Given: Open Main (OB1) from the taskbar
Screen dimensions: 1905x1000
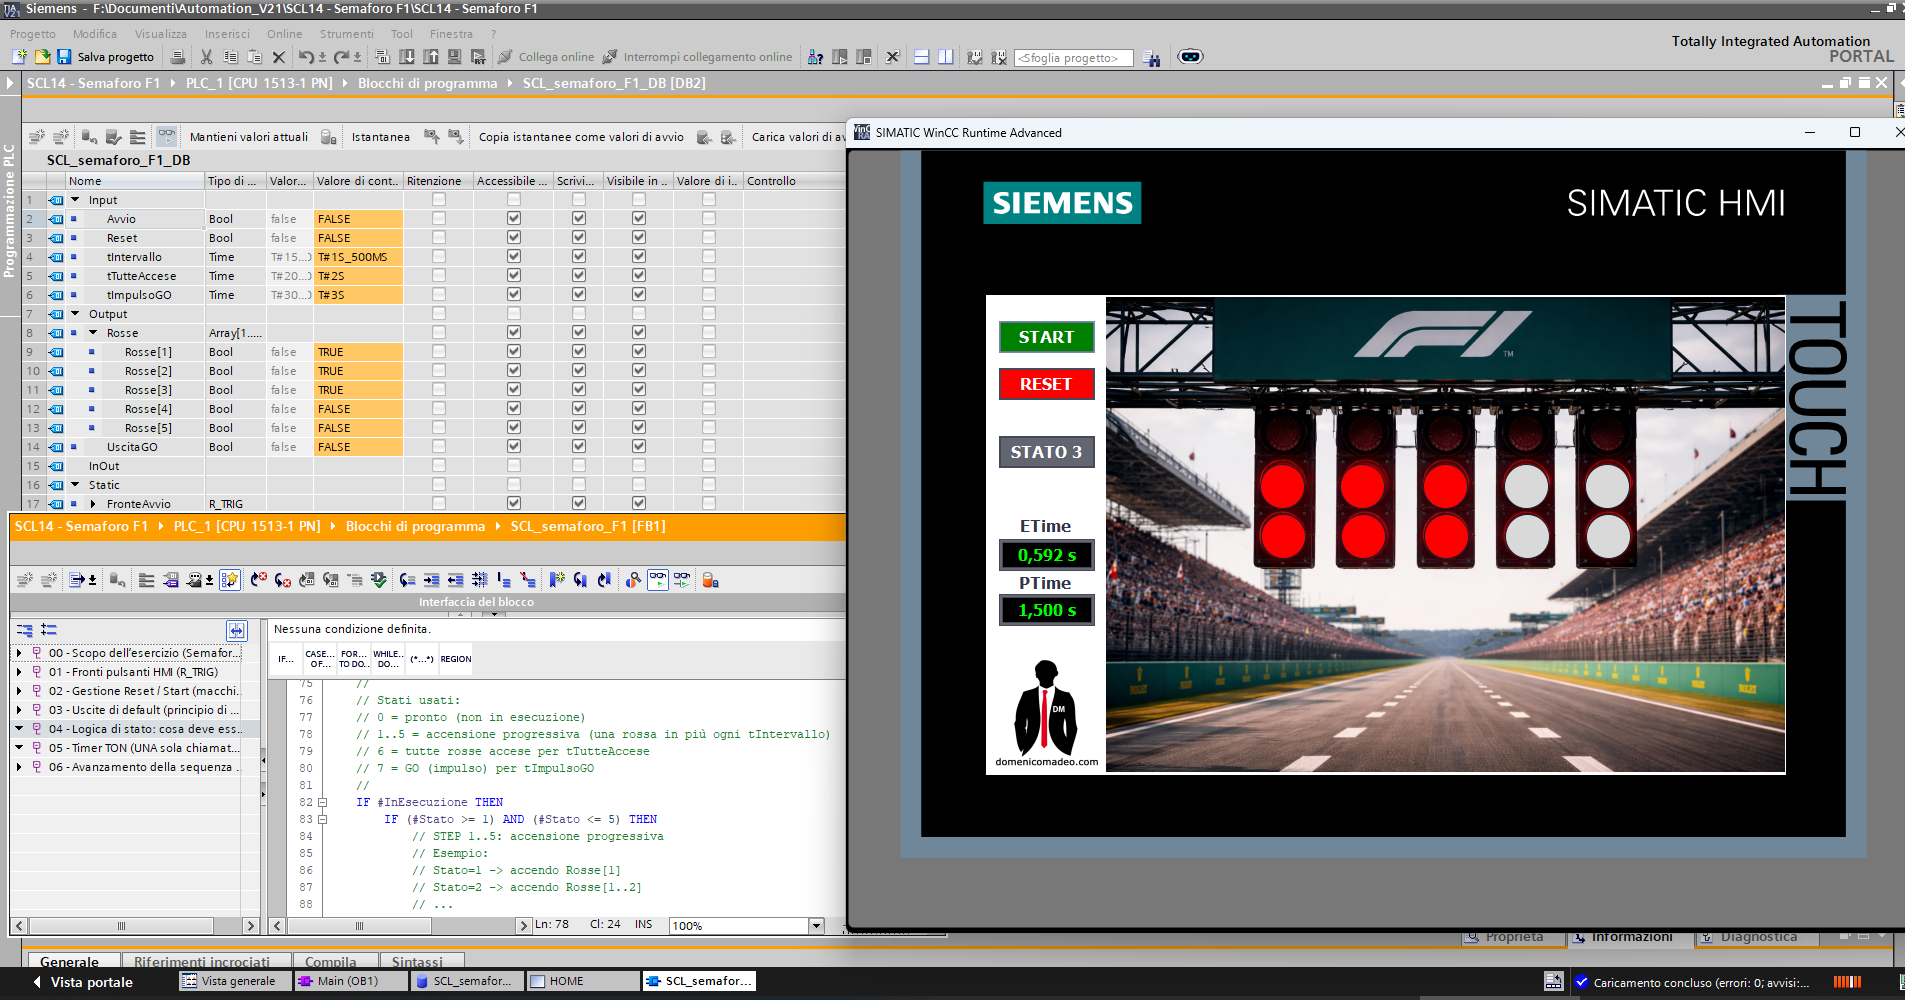Looking at the screenshot, I should click(350, 981).
